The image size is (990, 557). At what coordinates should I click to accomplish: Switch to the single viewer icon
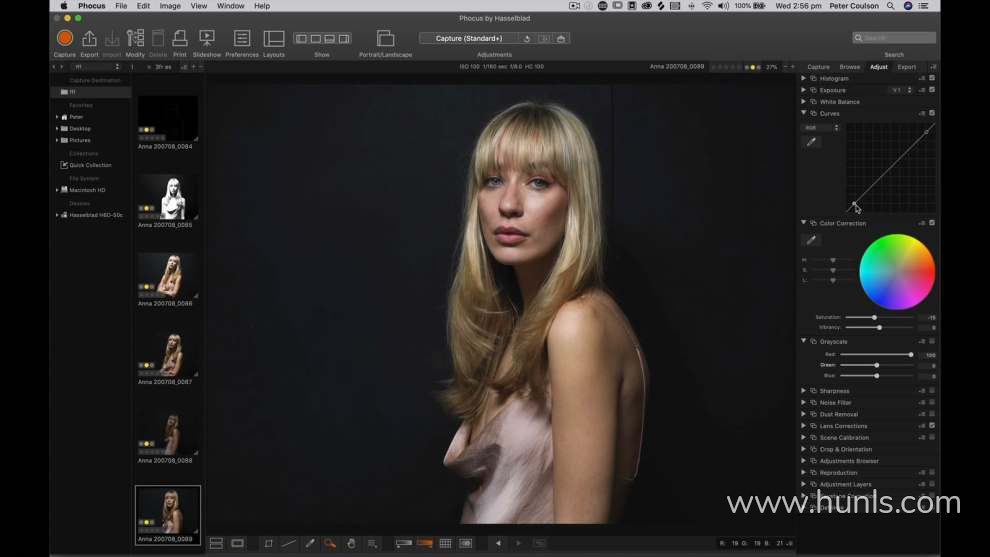pos(237,543)
